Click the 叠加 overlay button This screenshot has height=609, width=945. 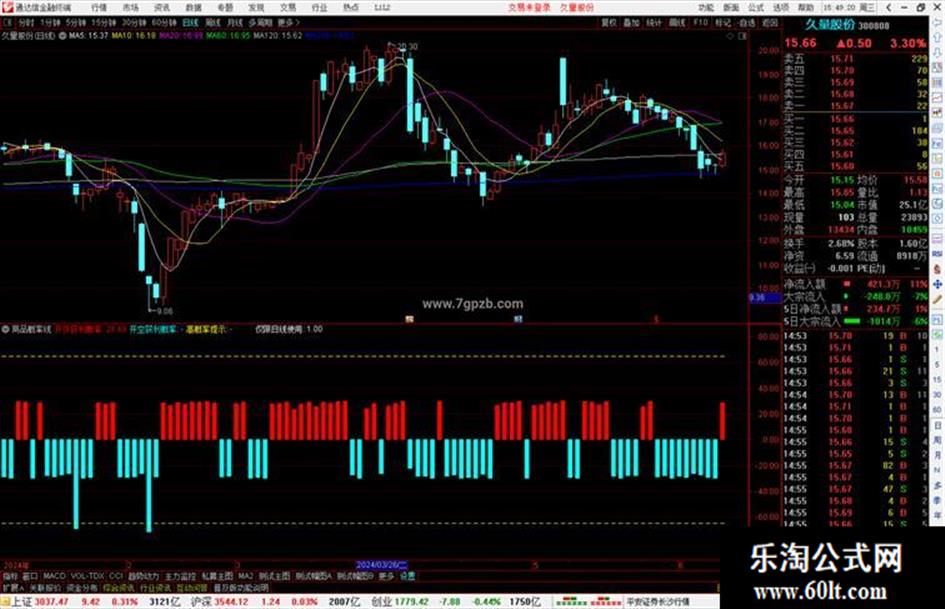coord(631,22)
